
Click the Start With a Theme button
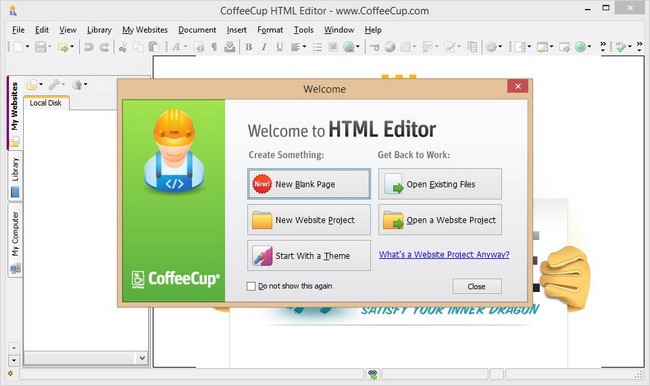309,255
